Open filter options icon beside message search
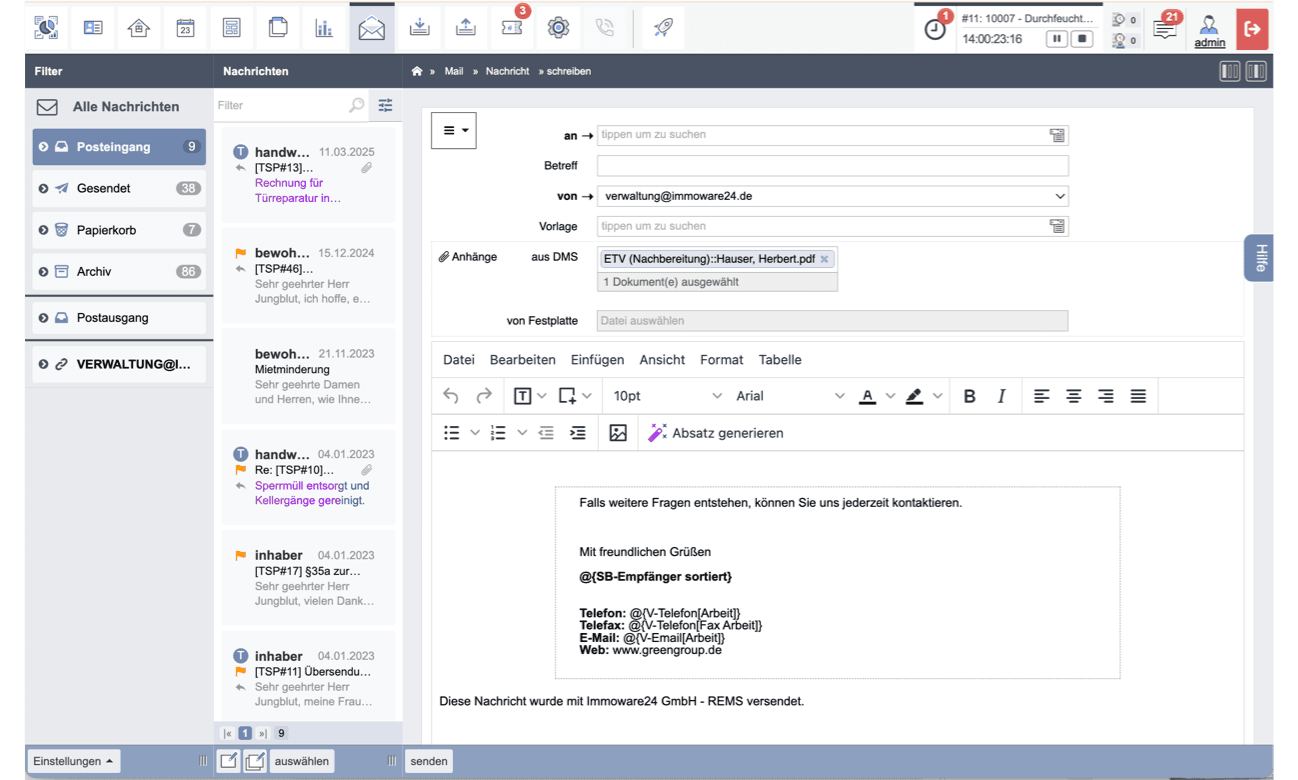Image resolution: width=1298 pixels, height=780 pixels. click(385, 105)
